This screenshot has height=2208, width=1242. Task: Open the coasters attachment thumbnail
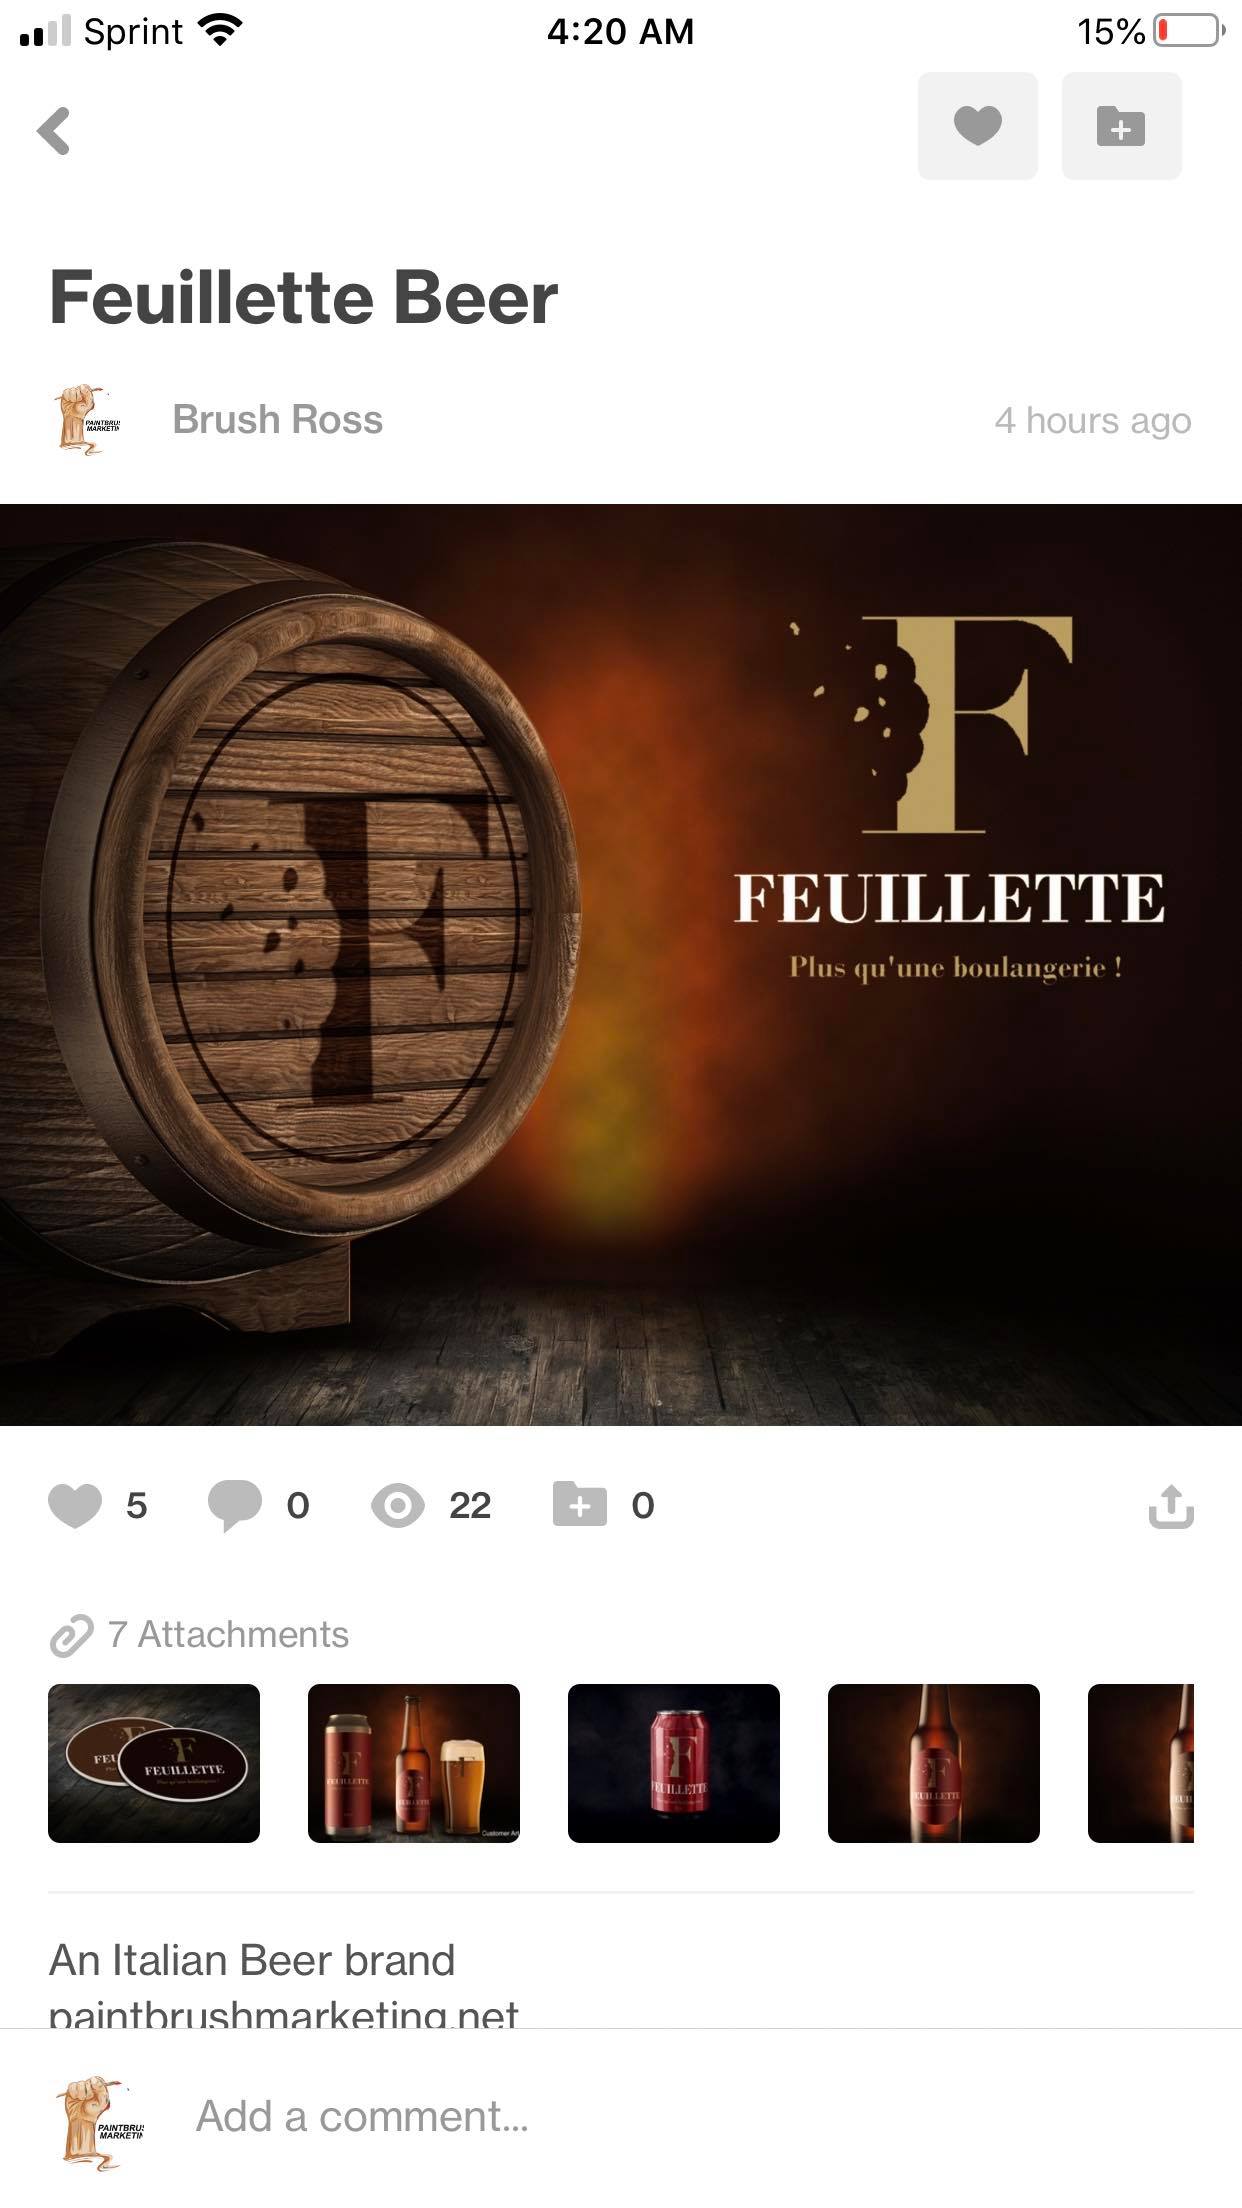coord(154,1763)
